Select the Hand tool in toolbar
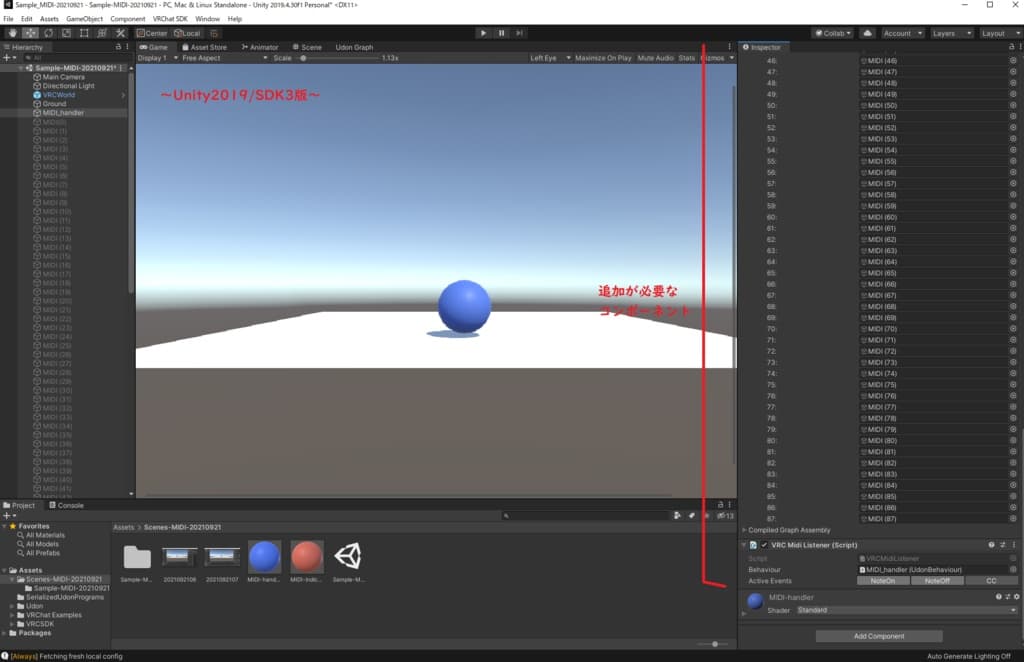This screenshot has height=662, width=1024. coord(11,33)
